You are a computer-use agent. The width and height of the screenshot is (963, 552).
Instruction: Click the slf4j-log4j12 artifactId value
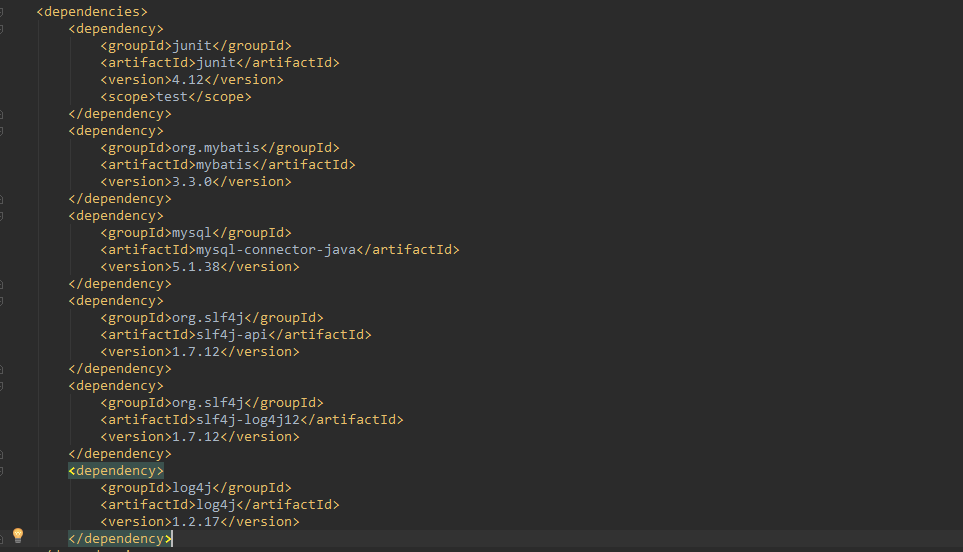pos(248,420)
